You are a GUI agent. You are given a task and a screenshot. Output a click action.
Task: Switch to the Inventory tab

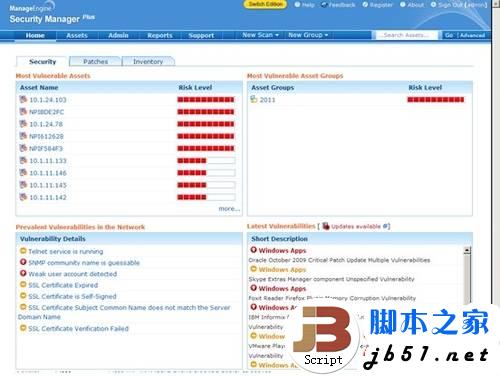click(148, 61)
